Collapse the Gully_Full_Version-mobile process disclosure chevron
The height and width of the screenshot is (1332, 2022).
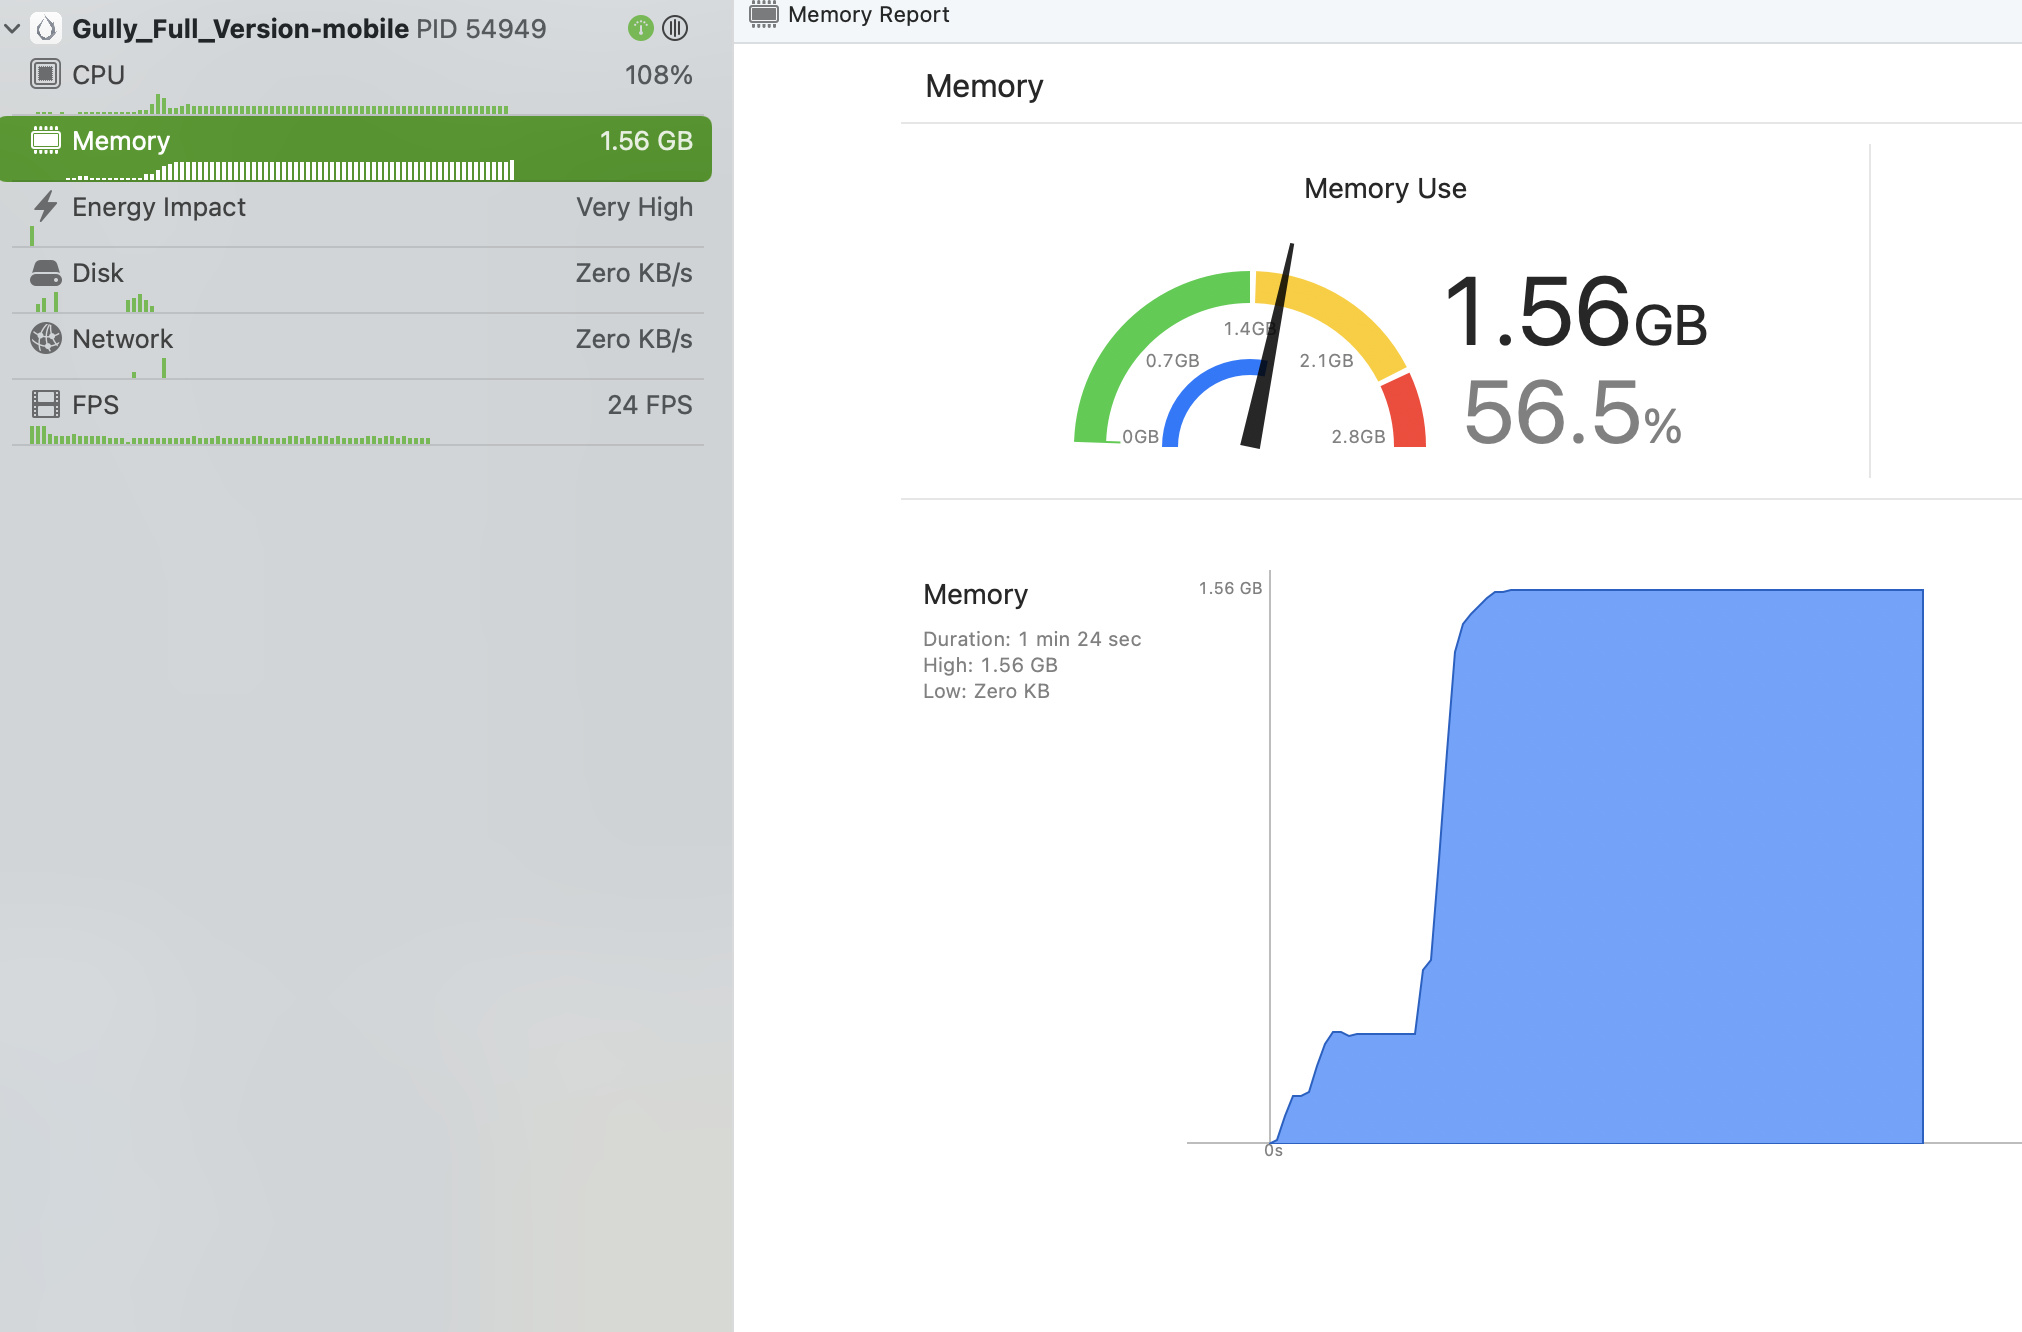coord(13,28)
